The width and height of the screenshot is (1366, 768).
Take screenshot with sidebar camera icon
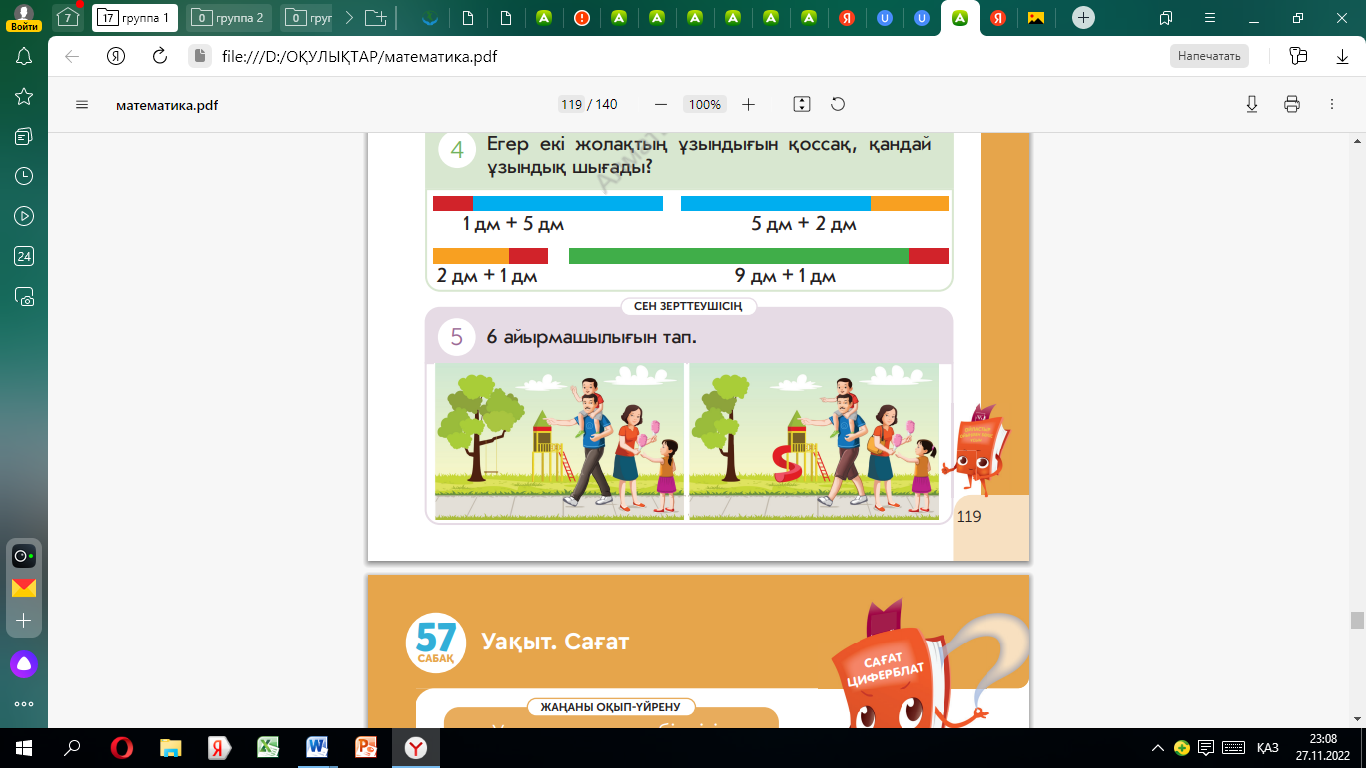click(x=24, y=296)
